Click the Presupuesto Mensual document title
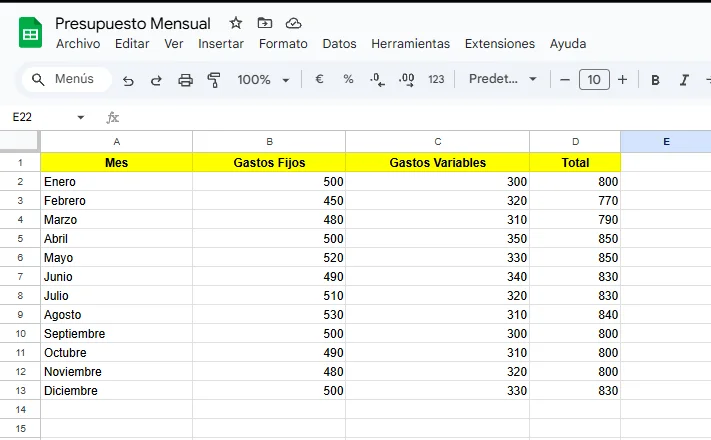711x440 pixels. click(x=132, y=23)
